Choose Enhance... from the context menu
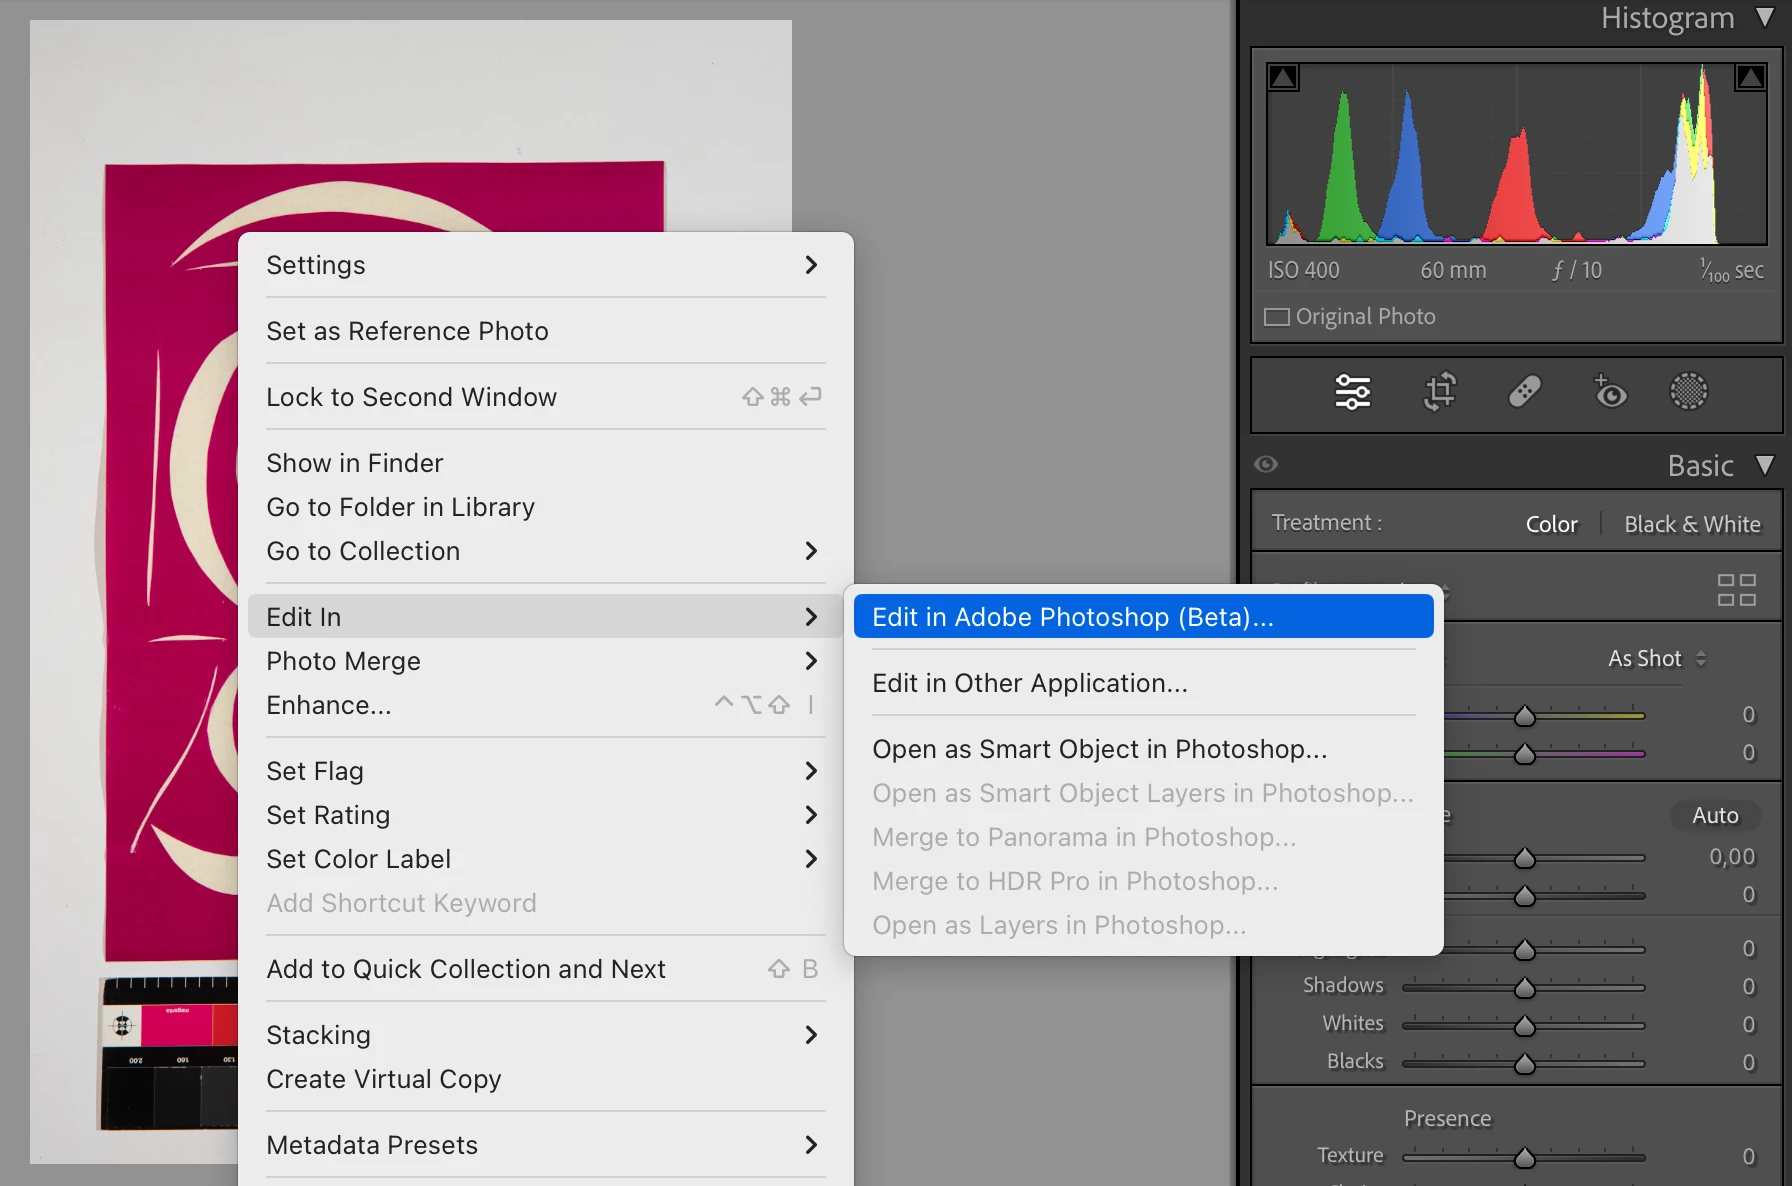 (546, 705)
